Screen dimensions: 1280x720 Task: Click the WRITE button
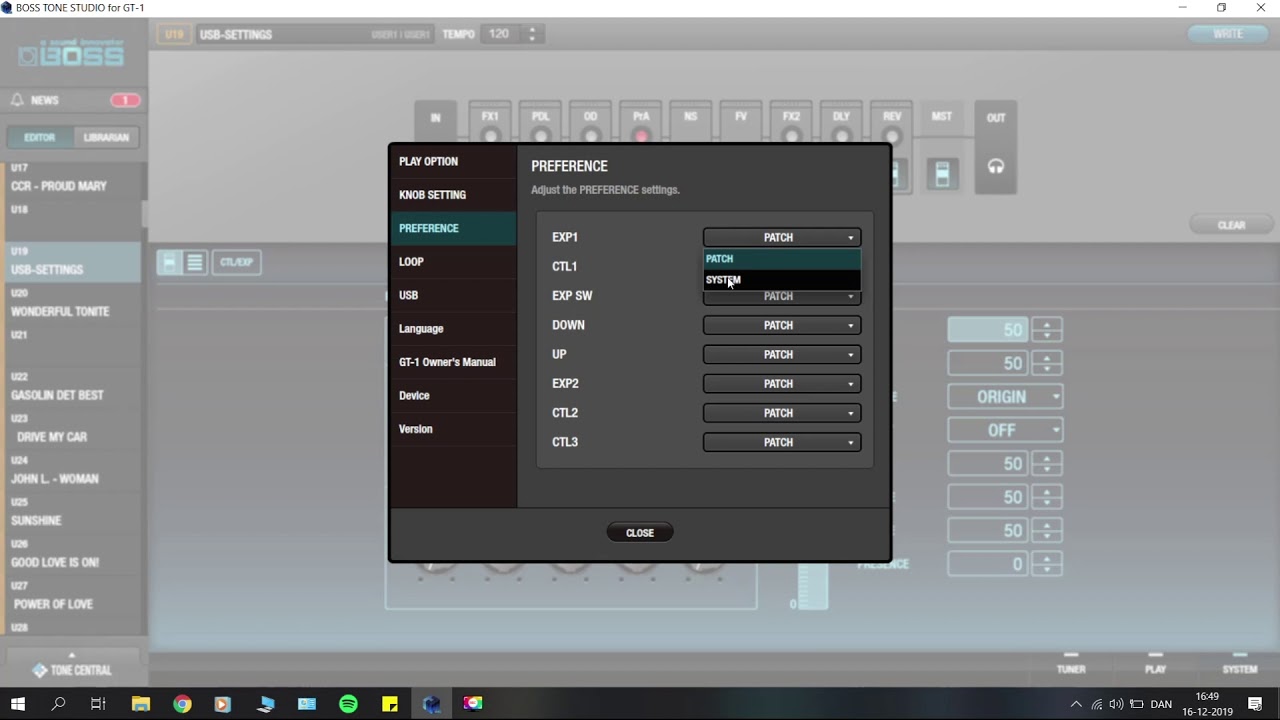tap(1227, 34)
